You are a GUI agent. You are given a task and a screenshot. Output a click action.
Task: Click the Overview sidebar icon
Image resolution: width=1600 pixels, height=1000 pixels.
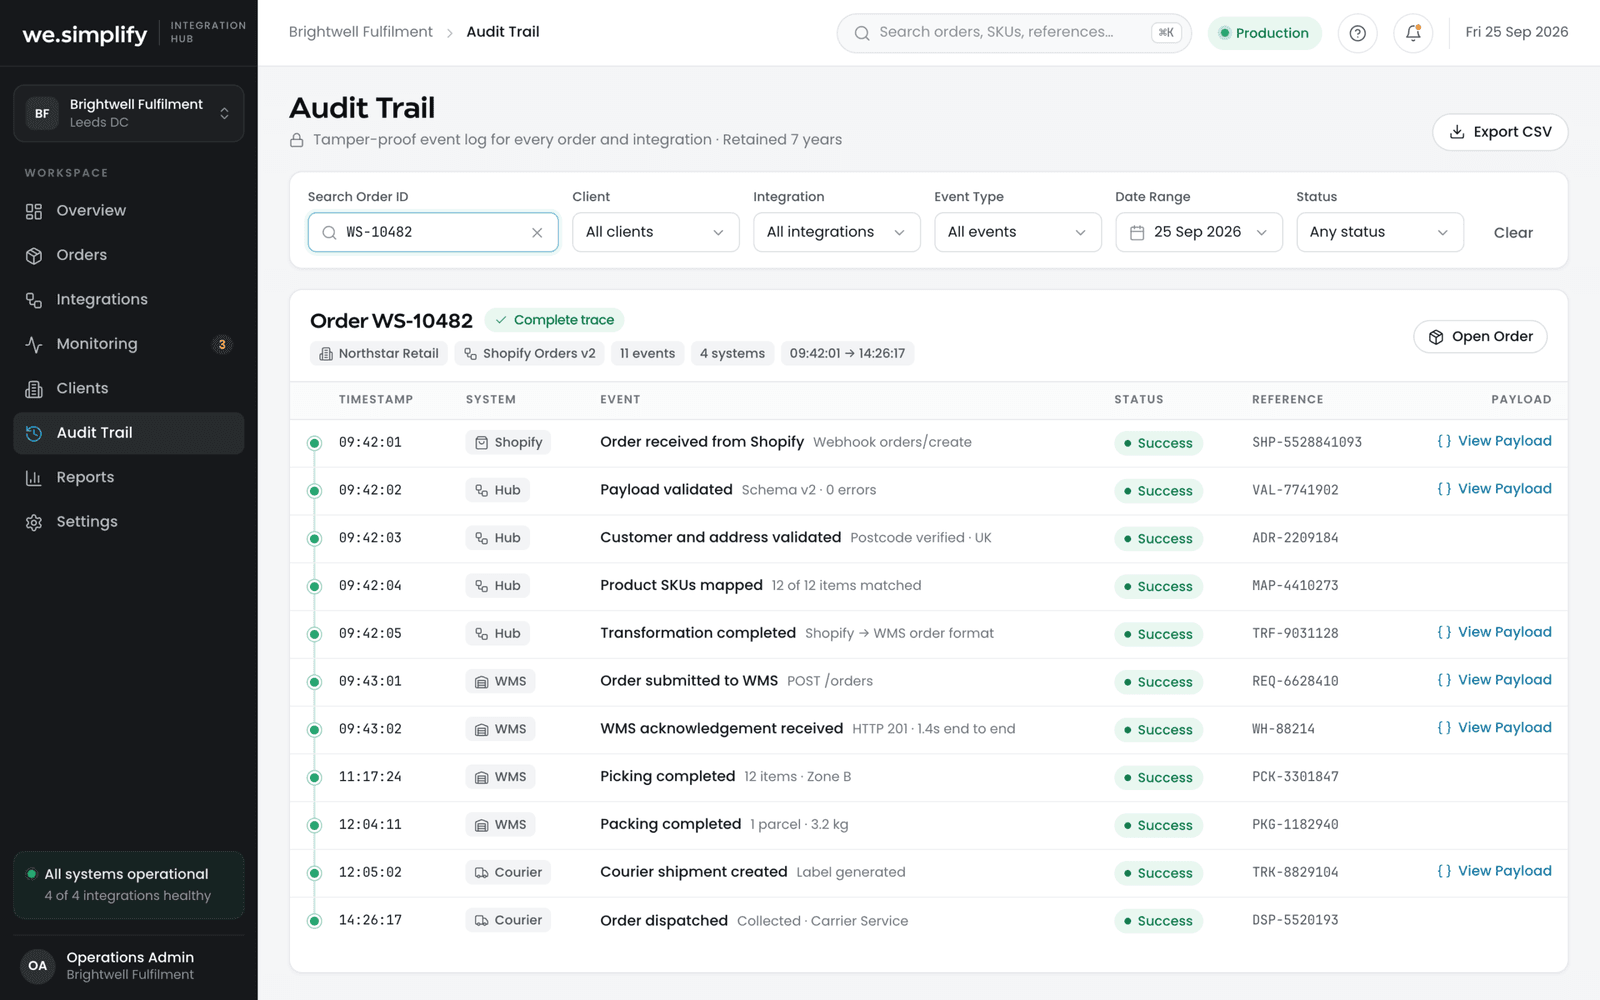[34, 211]
